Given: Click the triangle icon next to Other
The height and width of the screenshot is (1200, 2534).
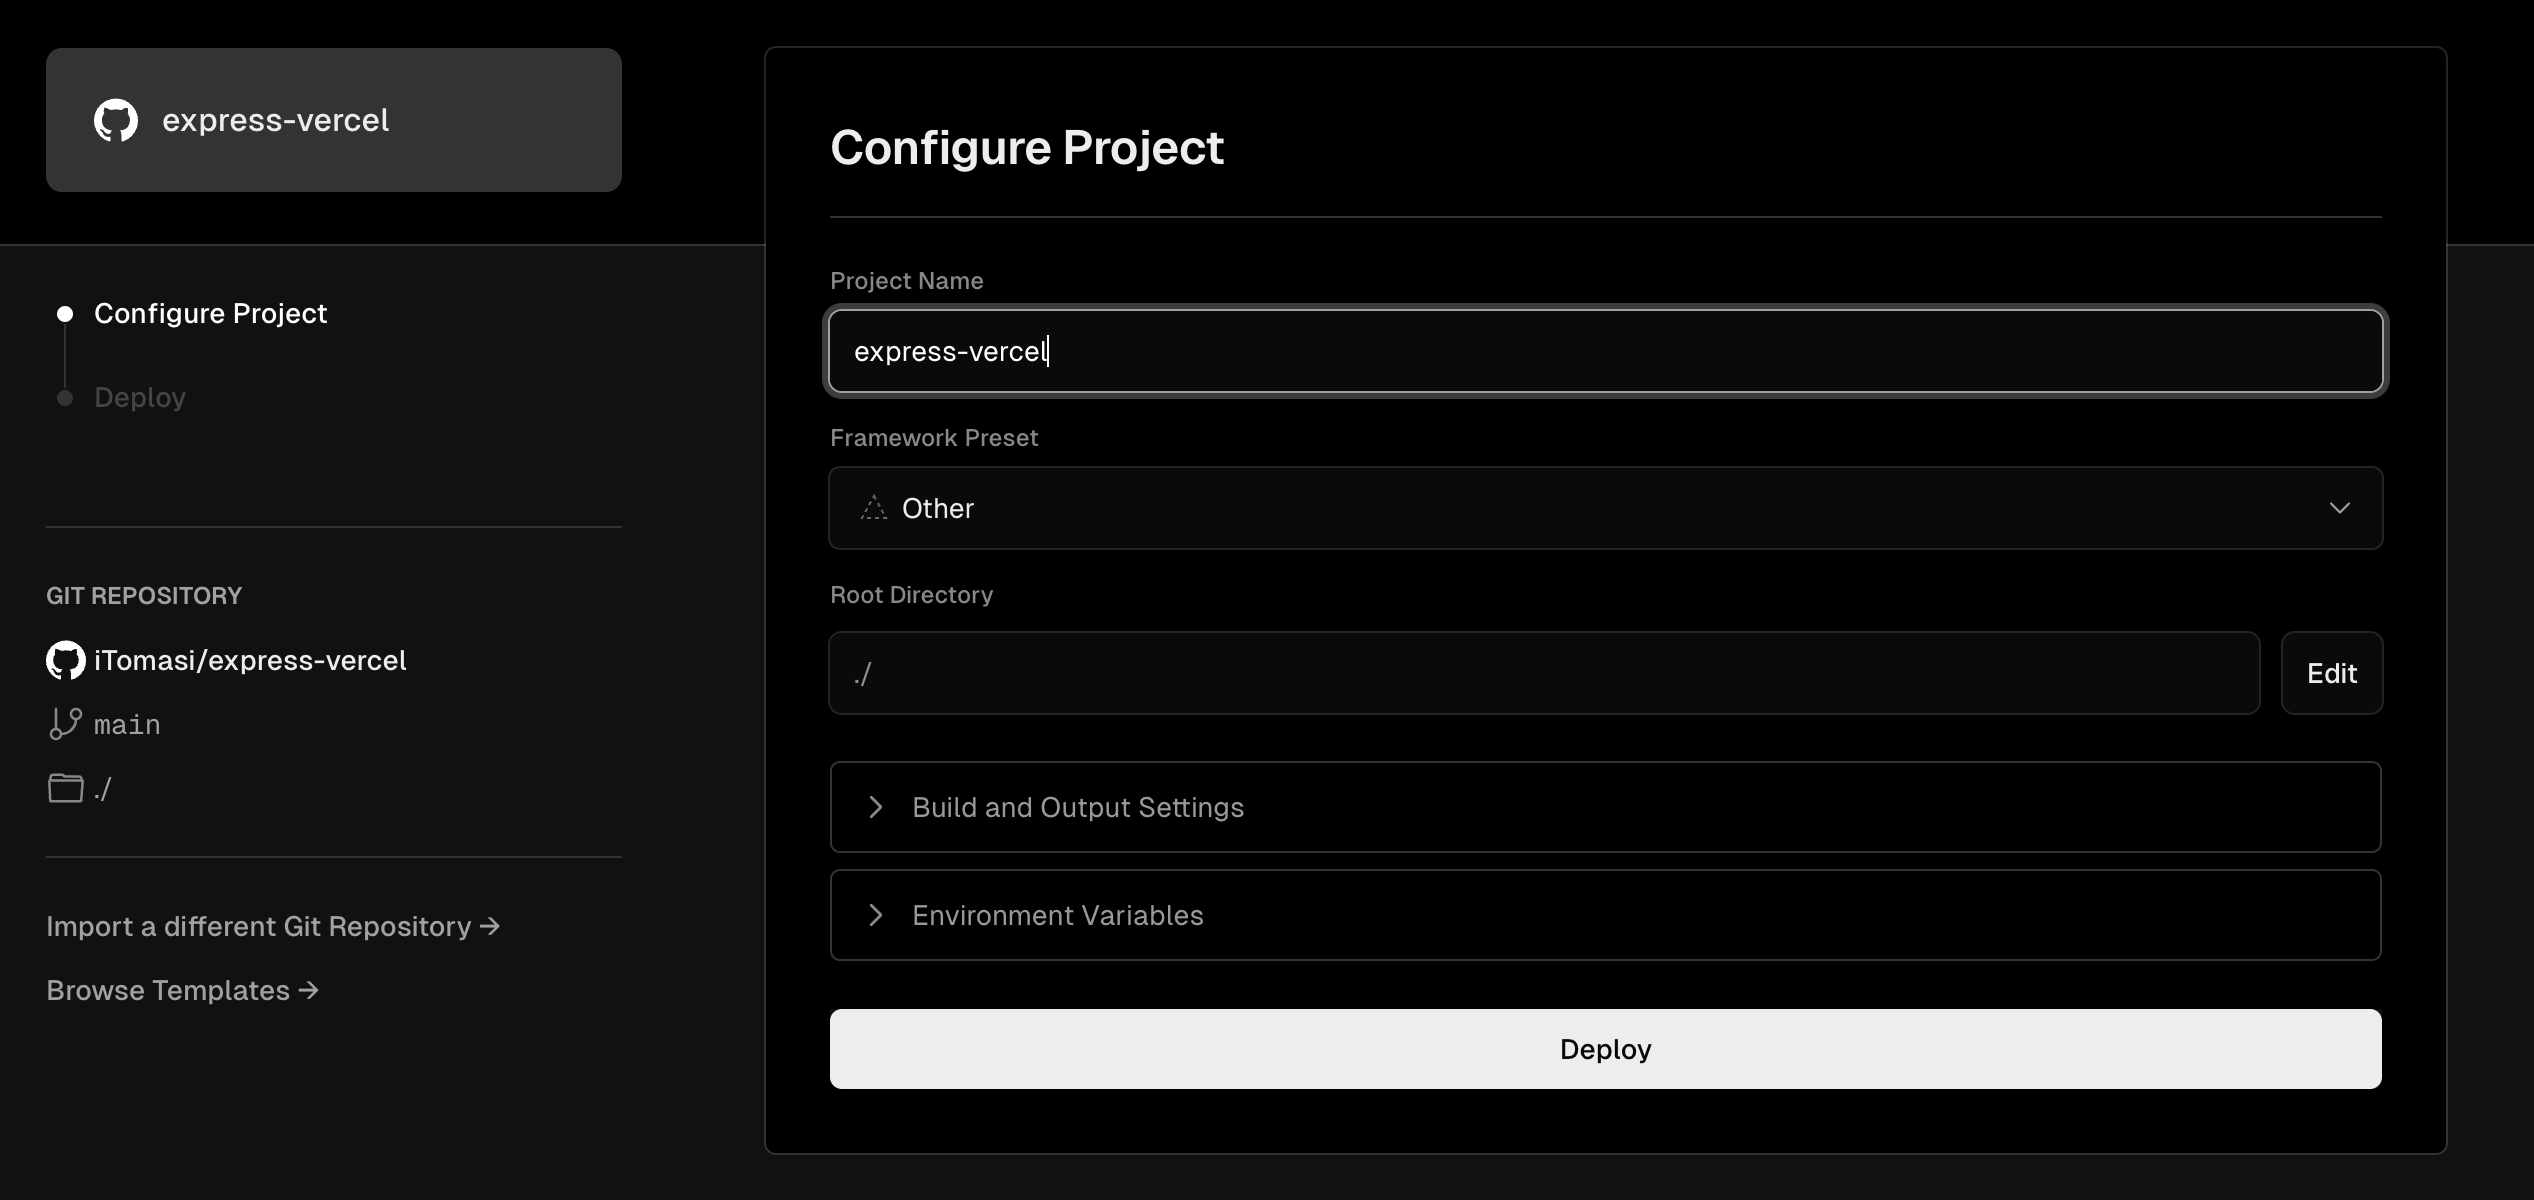Looking at the screenshot, I should 873,508.
